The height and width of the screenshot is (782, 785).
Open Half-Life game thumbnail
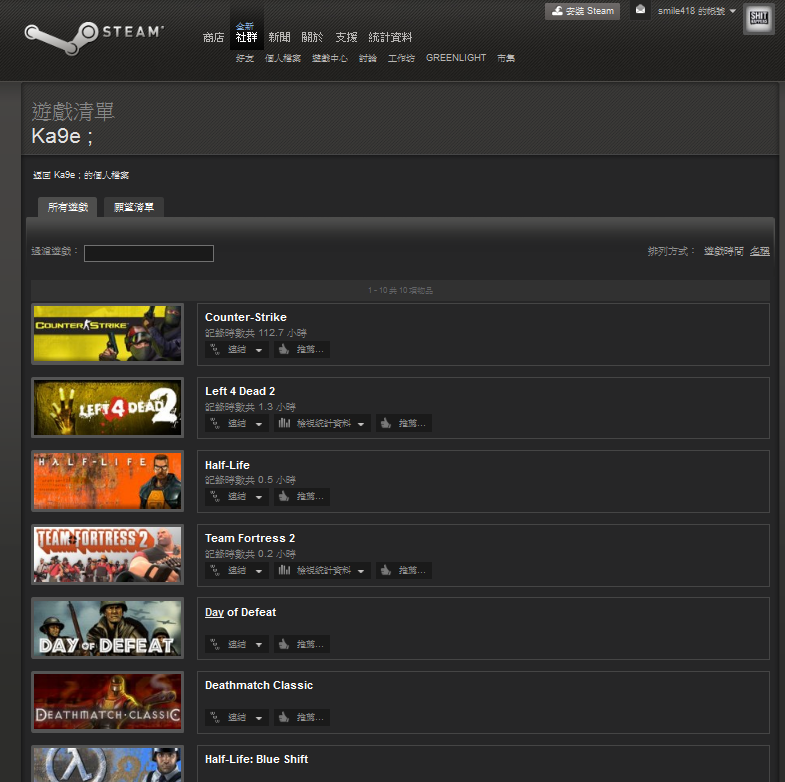click(x=108, y=481)
